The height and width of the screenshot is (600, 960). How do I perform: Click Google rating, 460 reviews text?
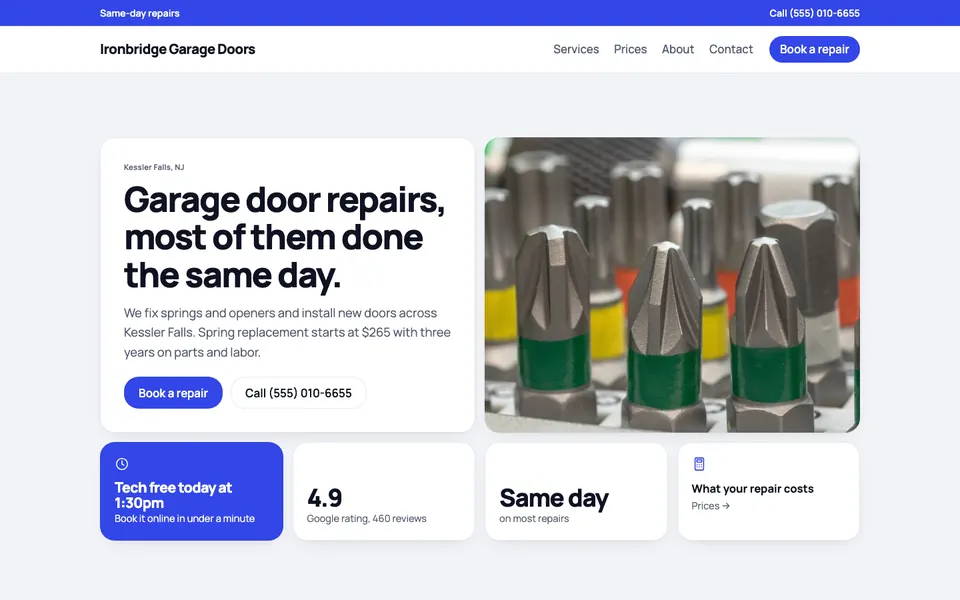[366, 519]
